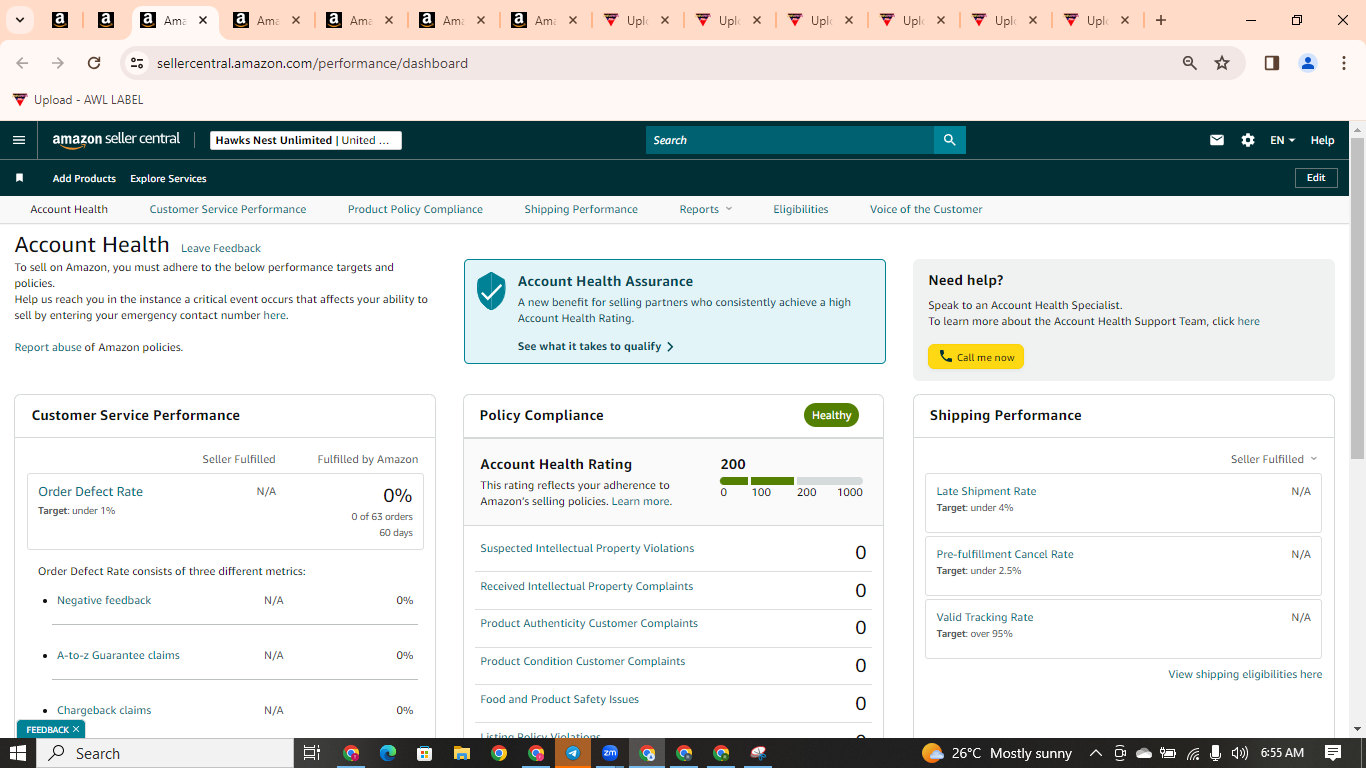Open the Hawks Nest Unlimited account switcher
This screenshot has height=768, width=1366.
click(x=306, y=140)
